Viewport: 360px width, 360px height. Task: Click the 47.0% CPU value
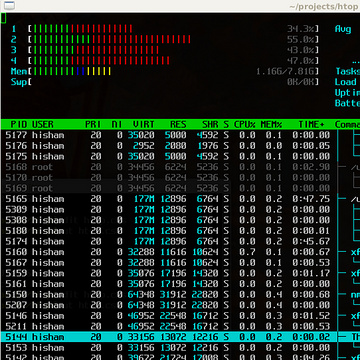click(x=301, y=61)
